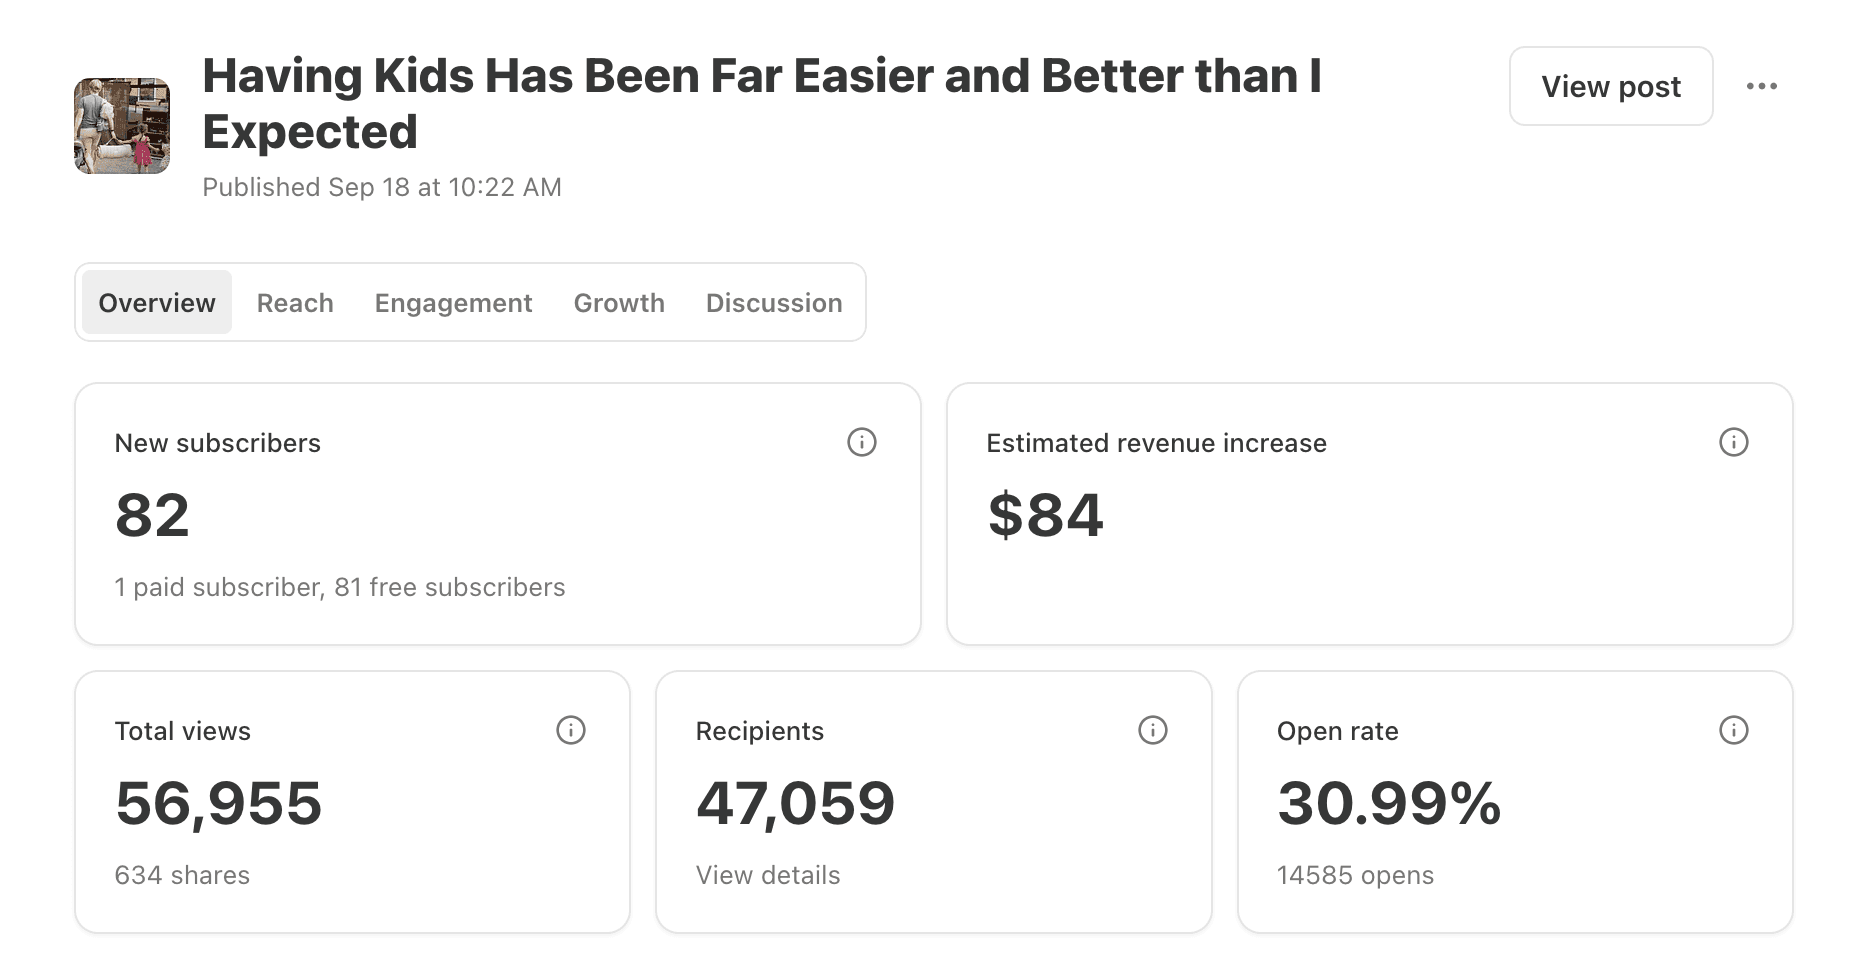This screenshot has height=954, width=1850.
Task: Click the paid and free subscribers breakdown
Action: pyautogui.click(x=340, y=587)
